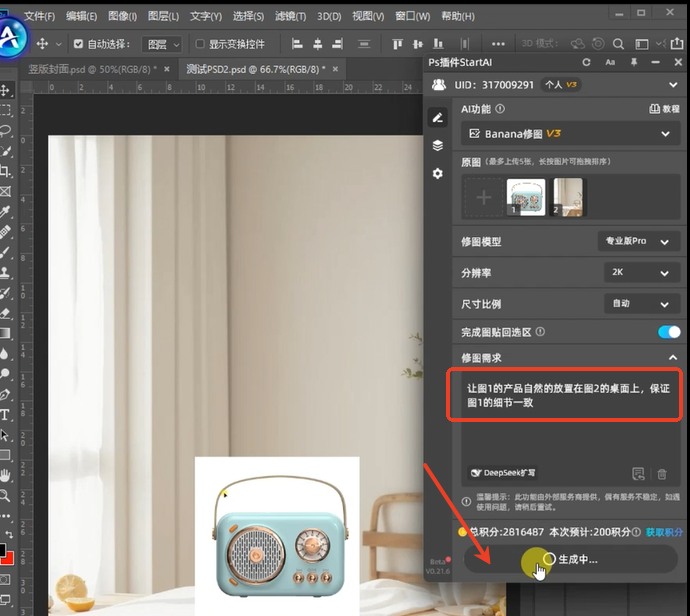Click the Search magnifier icon in options bar
This screenshot has height=616, width=690.
[x=618, y=44]
